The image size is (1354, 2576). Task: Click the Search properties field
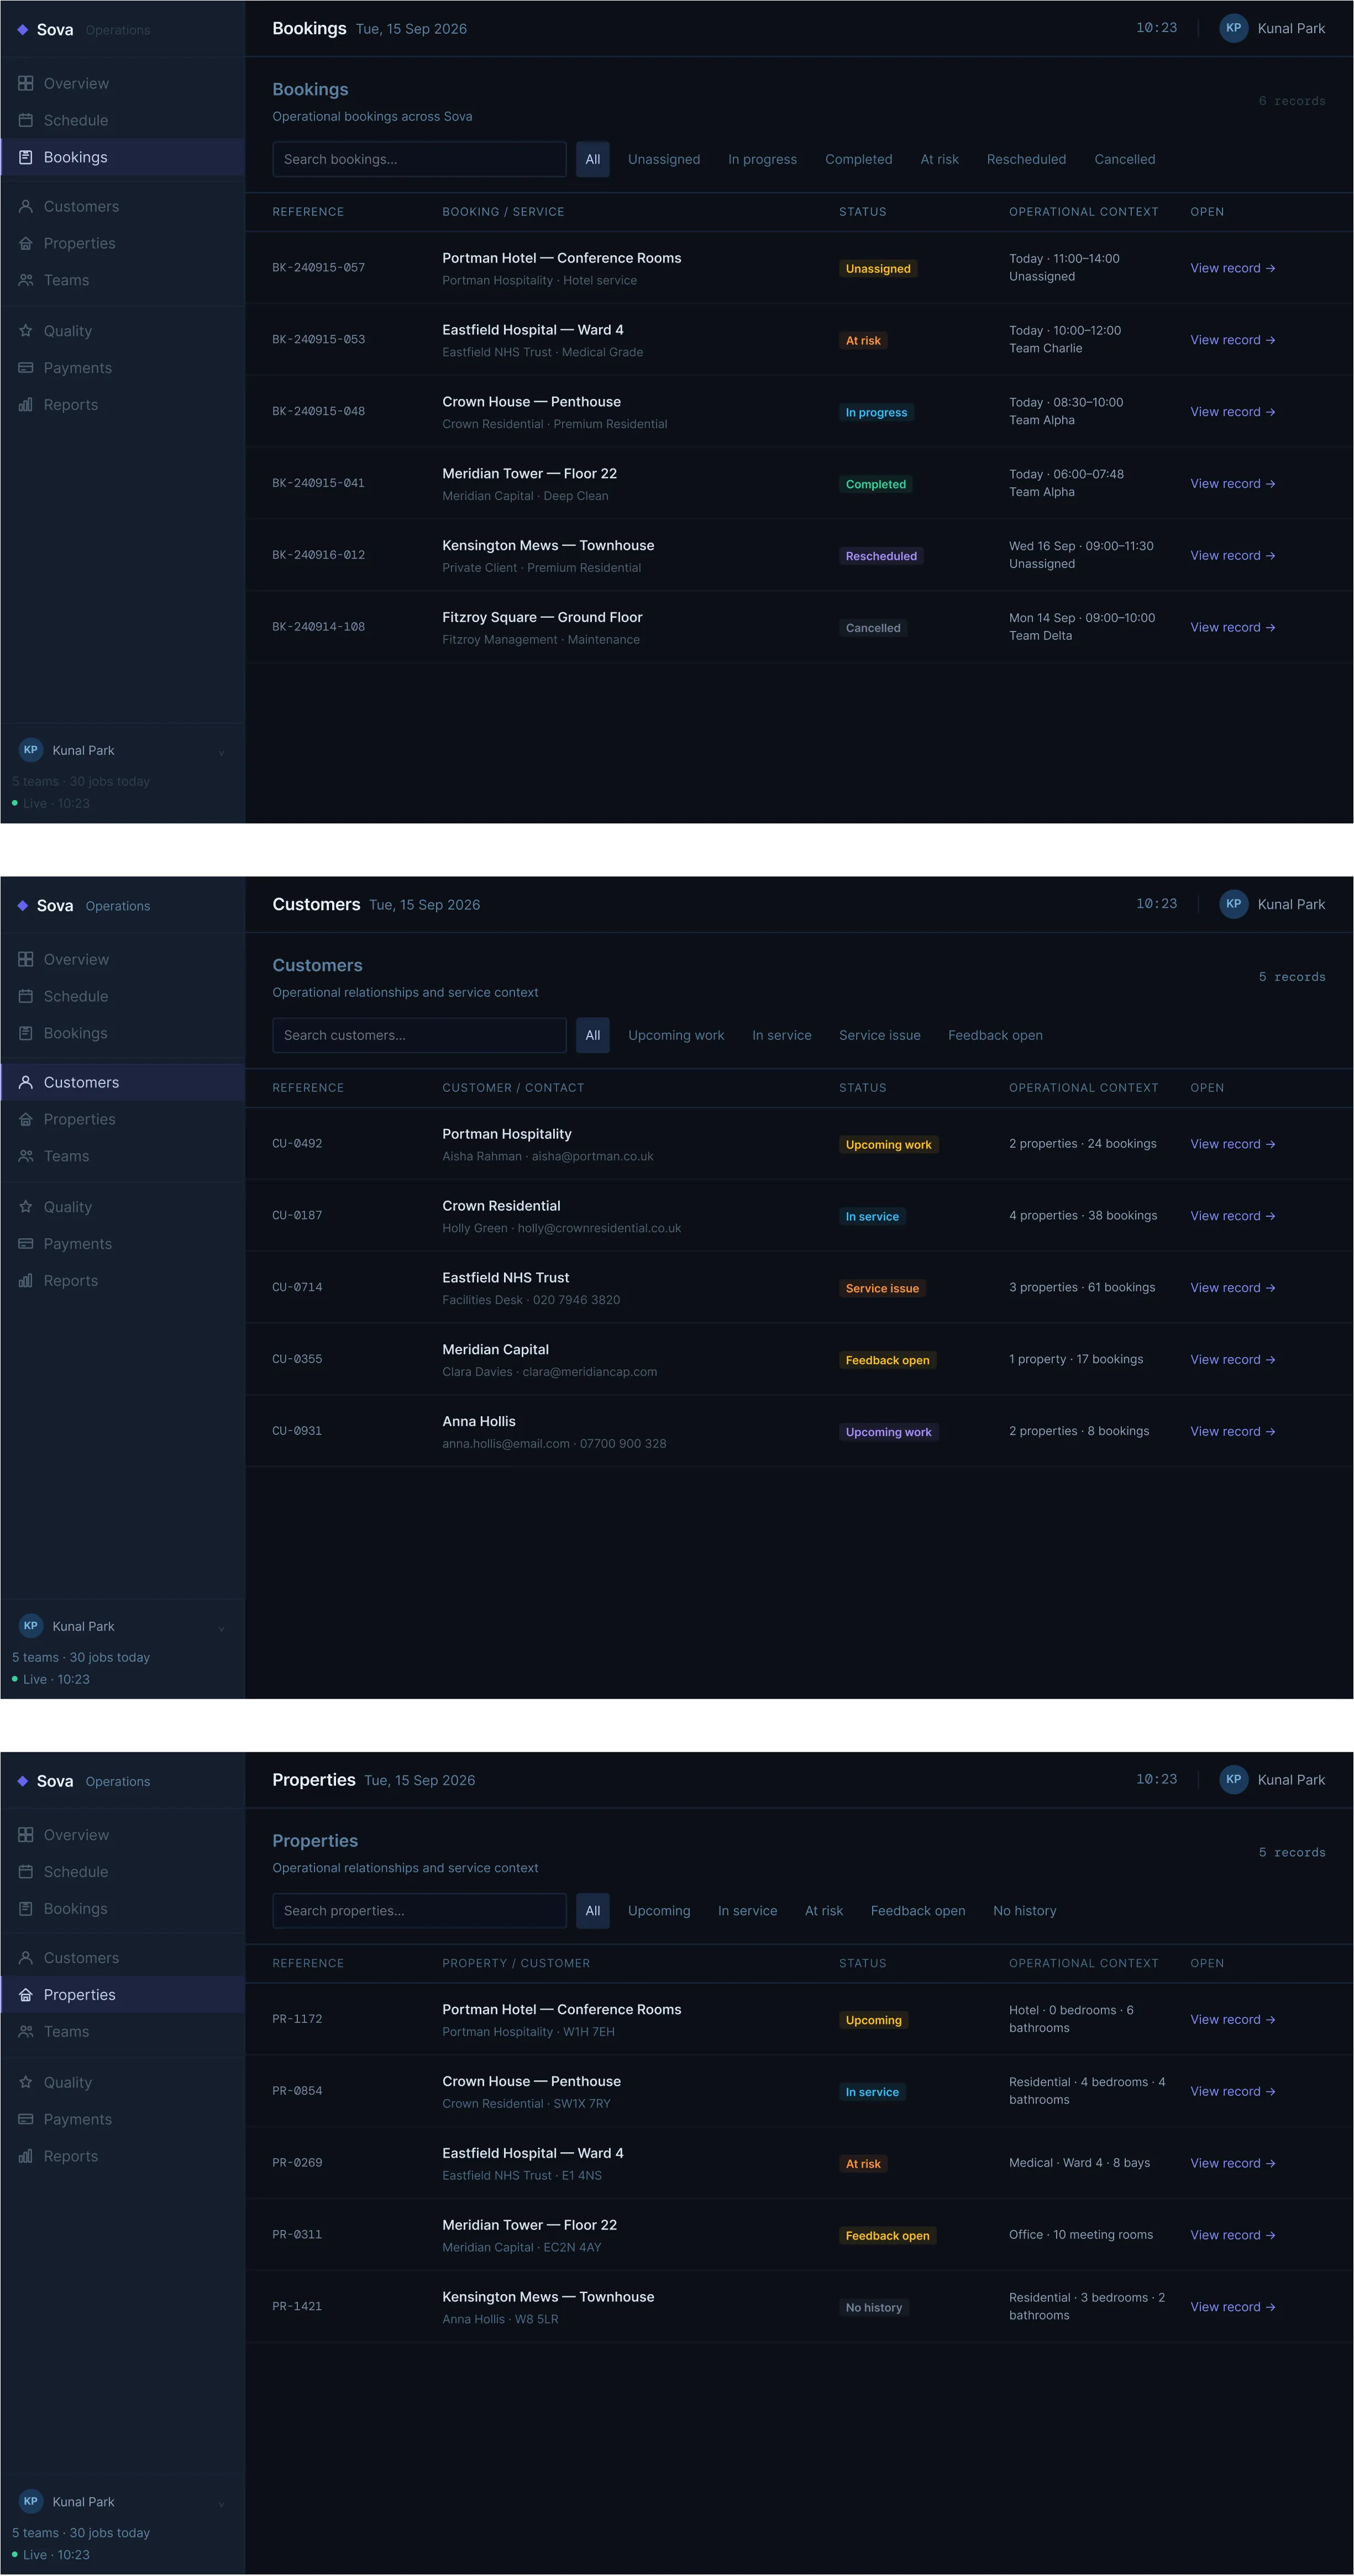(x=419, y=1911)
